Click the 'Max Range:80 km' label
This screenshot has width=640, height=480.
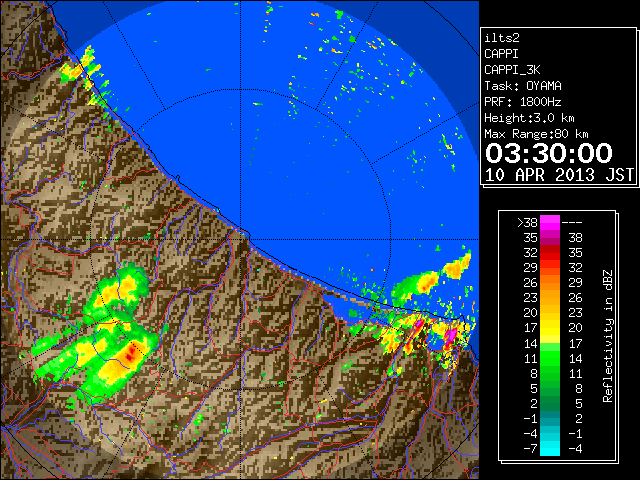pos(536,134)
